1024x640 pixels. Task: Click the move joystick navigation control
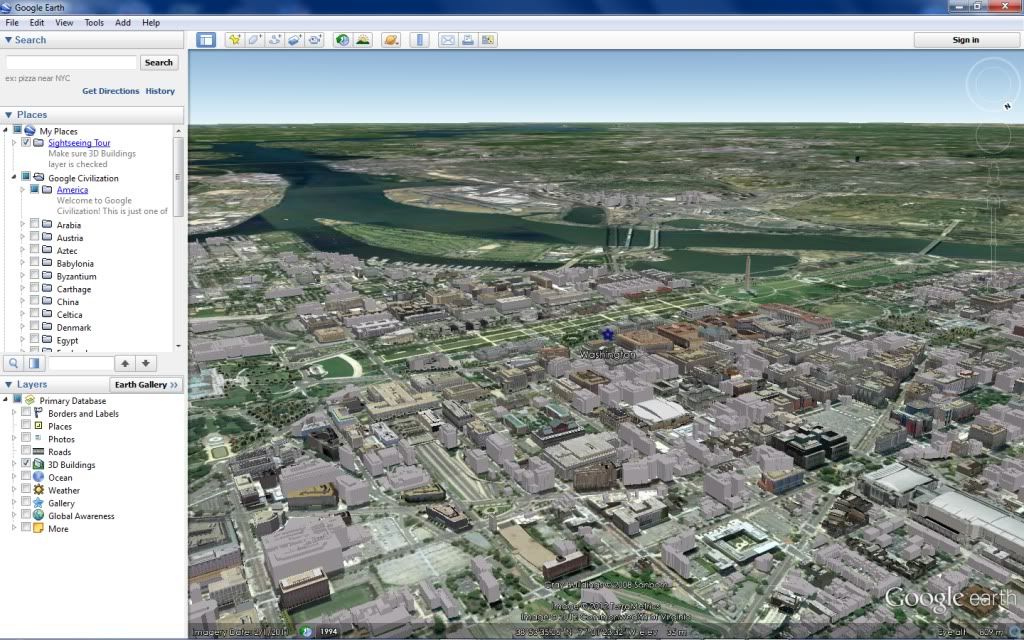(993, 136)
